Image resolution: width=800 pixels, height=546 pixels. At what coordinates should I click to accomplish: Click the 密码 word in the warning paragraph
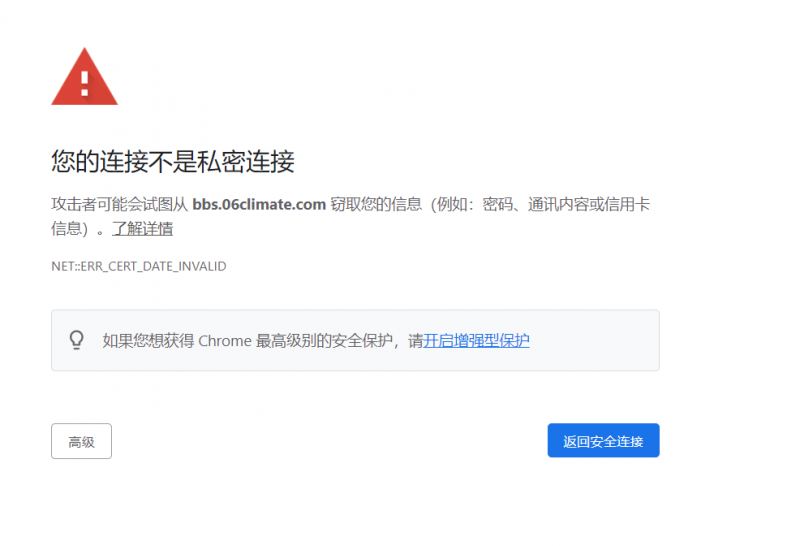[x=497, y=205]
